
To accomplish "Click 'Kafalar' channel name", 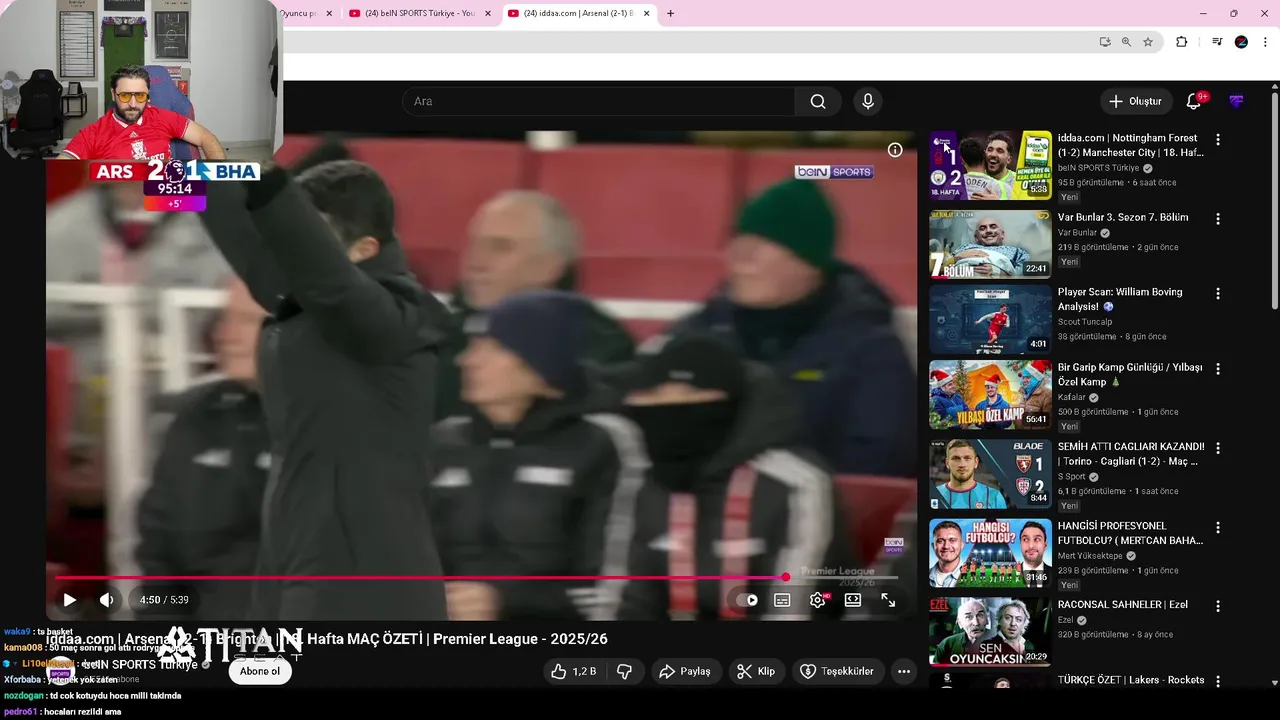I will [x=1071, y=397].
